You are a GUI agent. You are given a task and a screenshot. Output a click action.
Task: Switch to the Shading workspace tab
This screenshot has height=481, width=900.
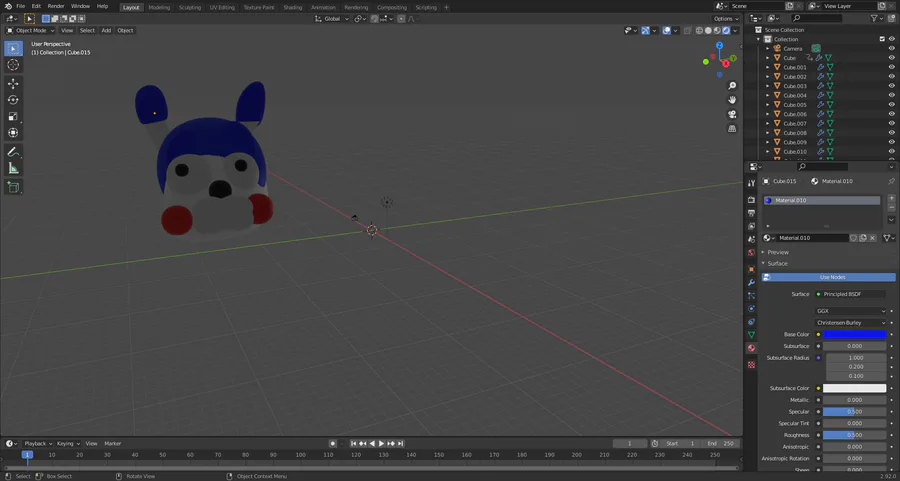[292, 7]
